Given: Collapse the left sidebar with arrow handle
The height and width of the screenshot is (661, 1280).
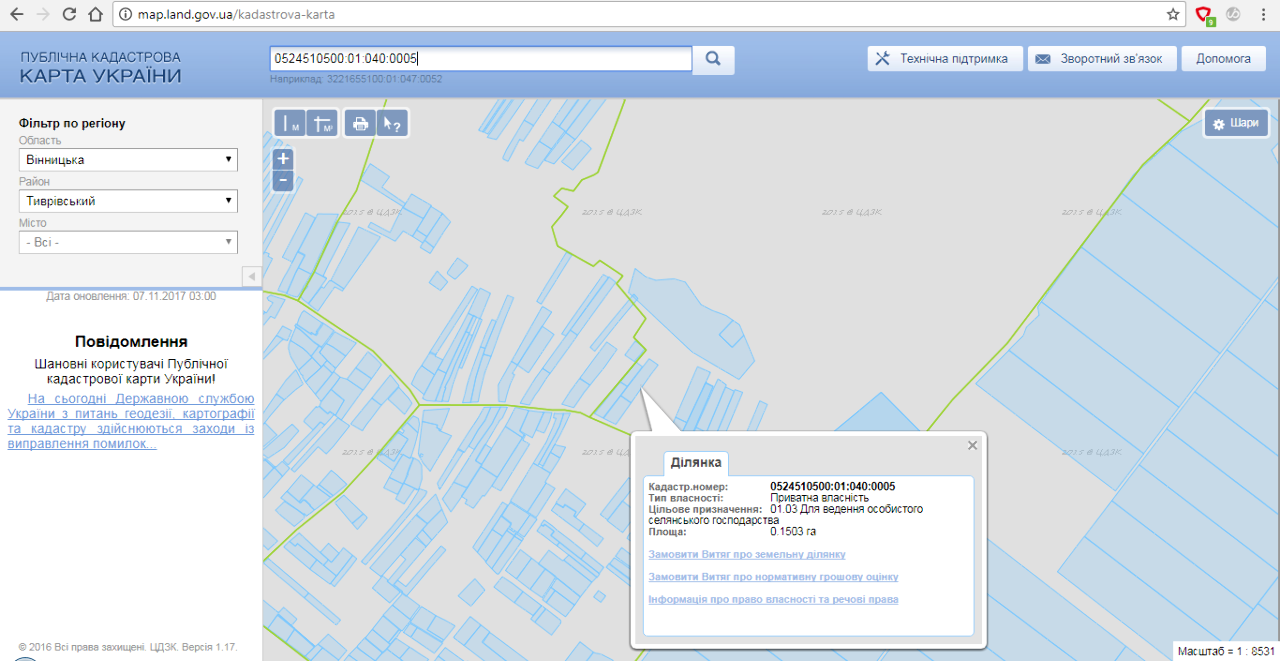Looking at the screenshot, I should point(252,276).
